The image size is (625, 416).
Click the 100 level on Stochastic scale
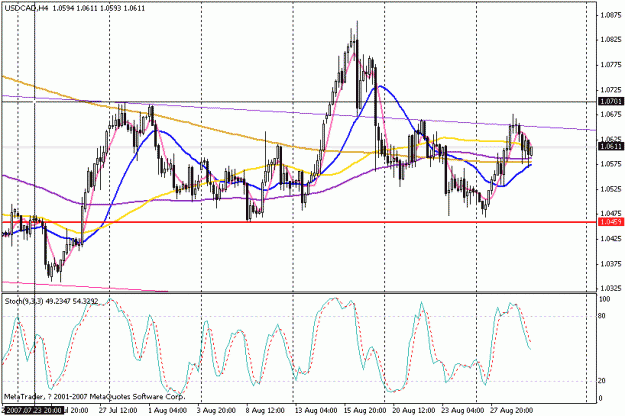click(x=605, y=299)
